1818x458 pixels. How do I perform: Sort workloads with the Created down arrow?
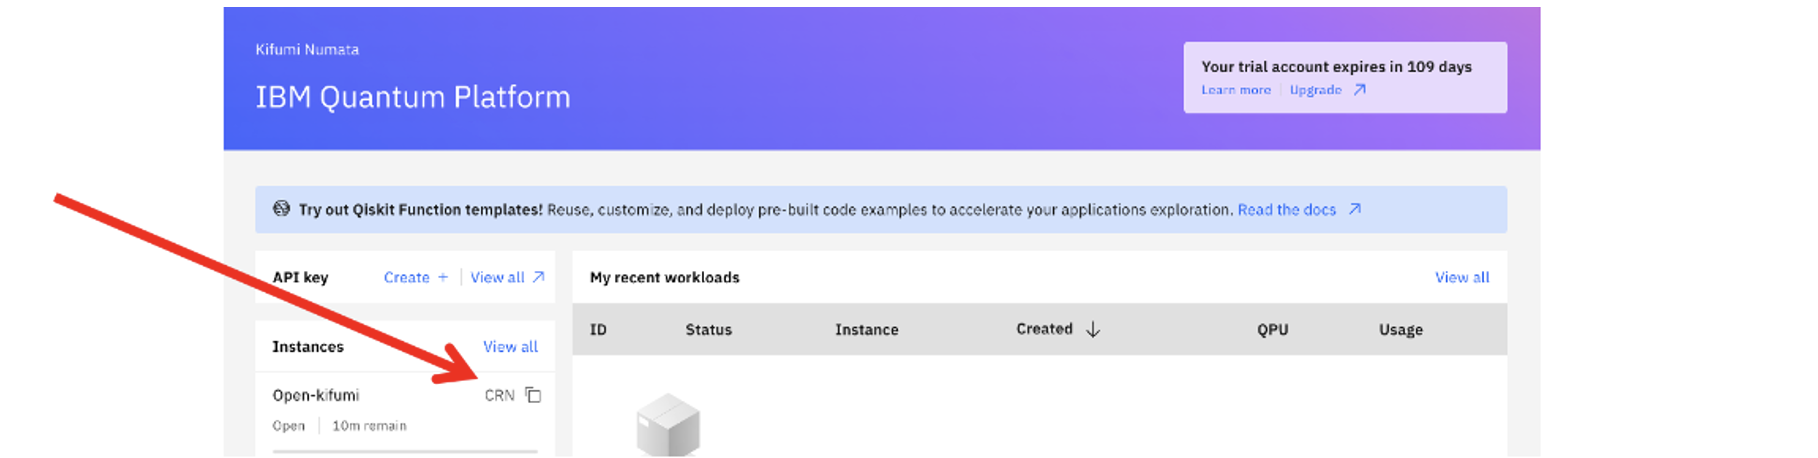click(1093, 329)
